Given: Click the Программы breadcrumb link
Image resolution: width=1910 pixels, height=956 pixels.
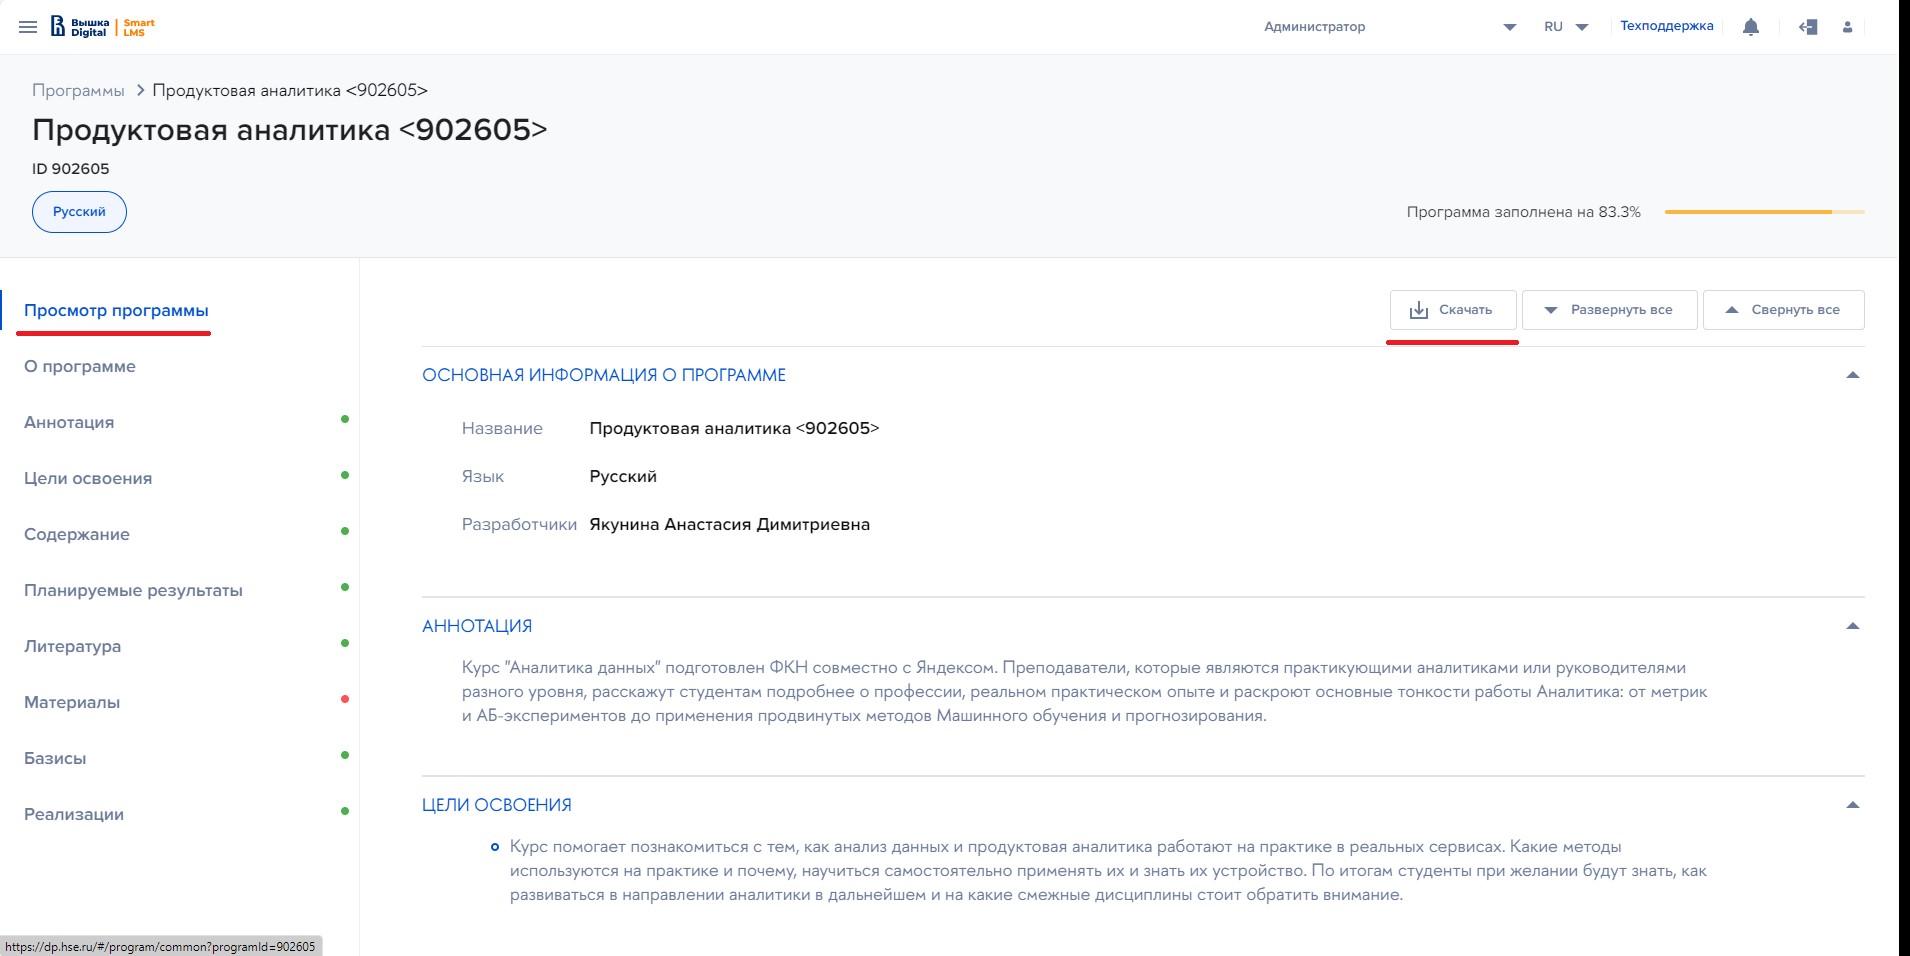Looking at the screenshot, I should (x=78, y=90).
